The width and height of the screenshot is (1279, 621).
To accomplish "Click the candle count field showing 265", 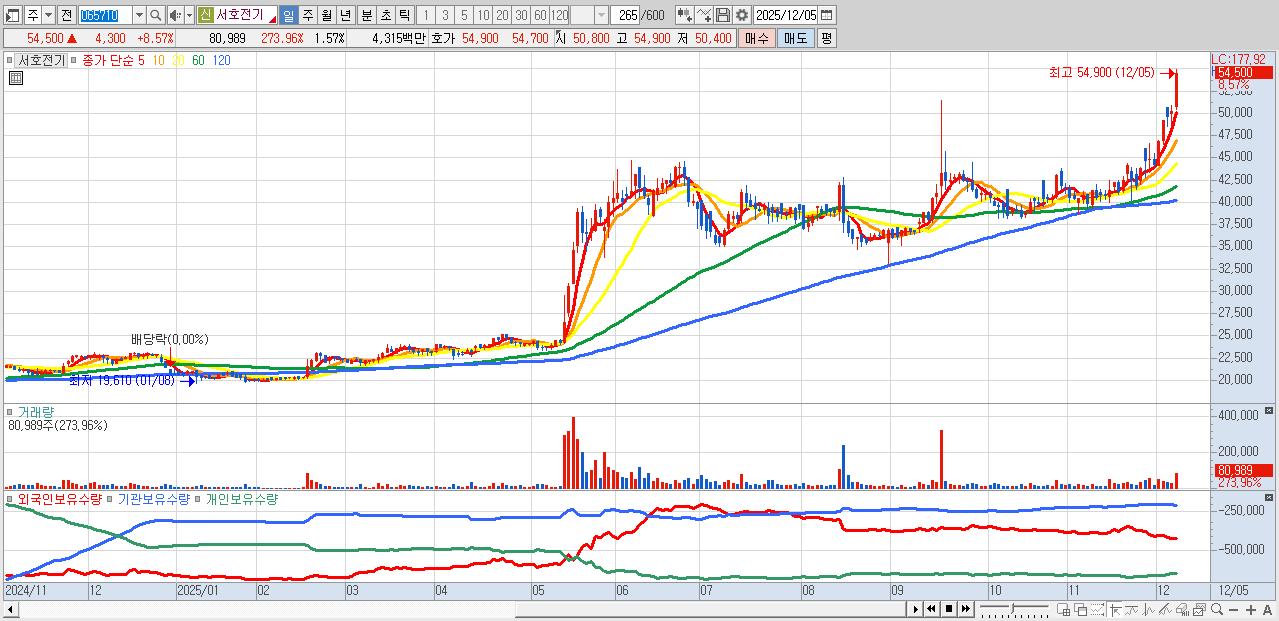I will click(625, 15).
